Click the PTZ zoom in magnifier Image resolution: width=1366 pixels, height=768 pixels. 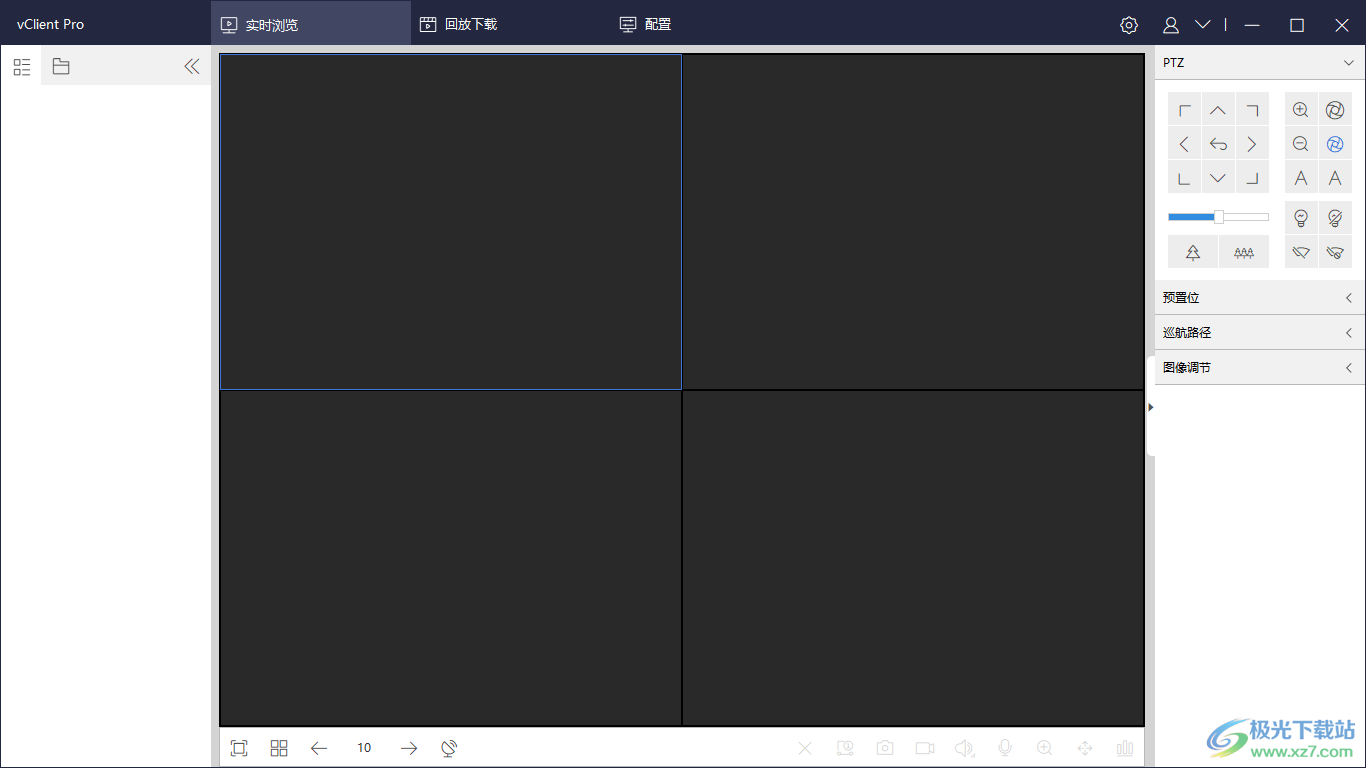pos(1301,110)
